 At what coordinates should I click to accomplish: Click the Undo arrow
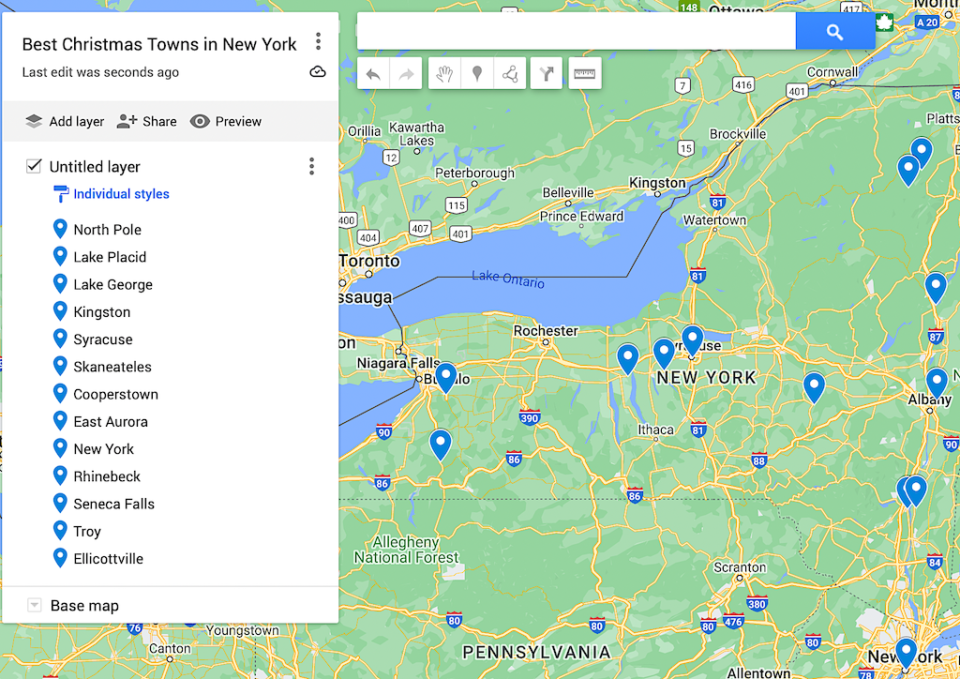372,73
